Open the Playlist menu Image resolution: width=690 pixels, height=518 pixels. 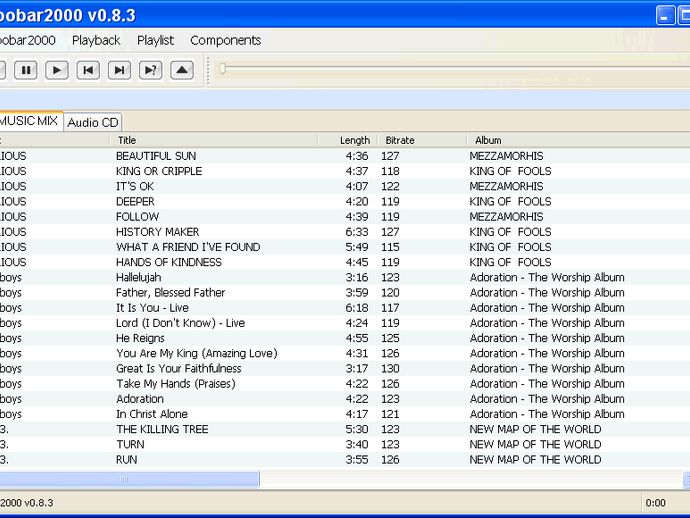(x=155, y=40)
